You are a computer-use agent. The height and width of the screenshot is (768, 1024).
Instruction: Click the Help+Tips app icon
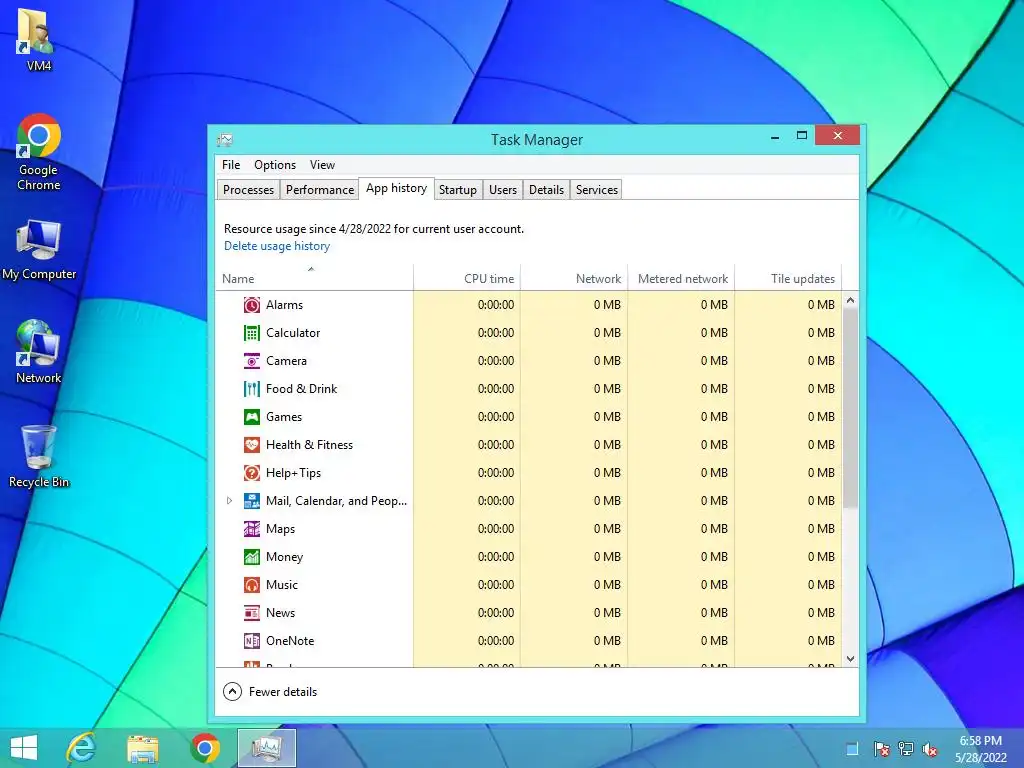click(251, 473)
